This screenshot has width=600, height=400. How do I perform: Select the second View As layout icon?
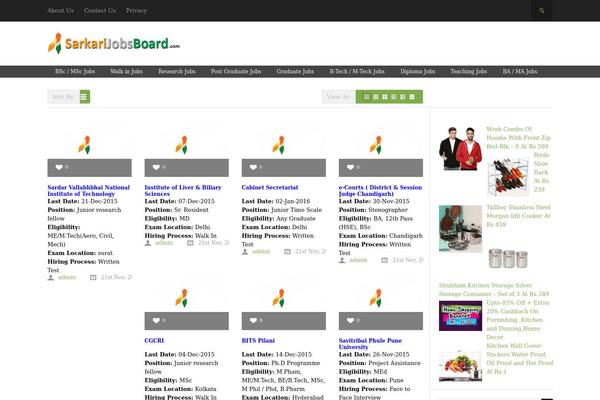(x=375, y=97)
